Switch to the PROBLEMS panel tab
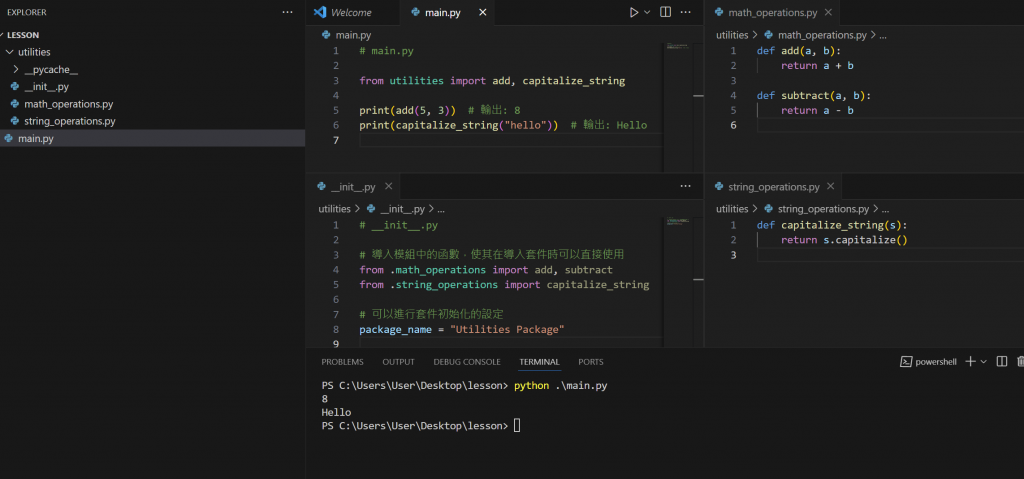 pyautogui.click(x=342, y=361)
